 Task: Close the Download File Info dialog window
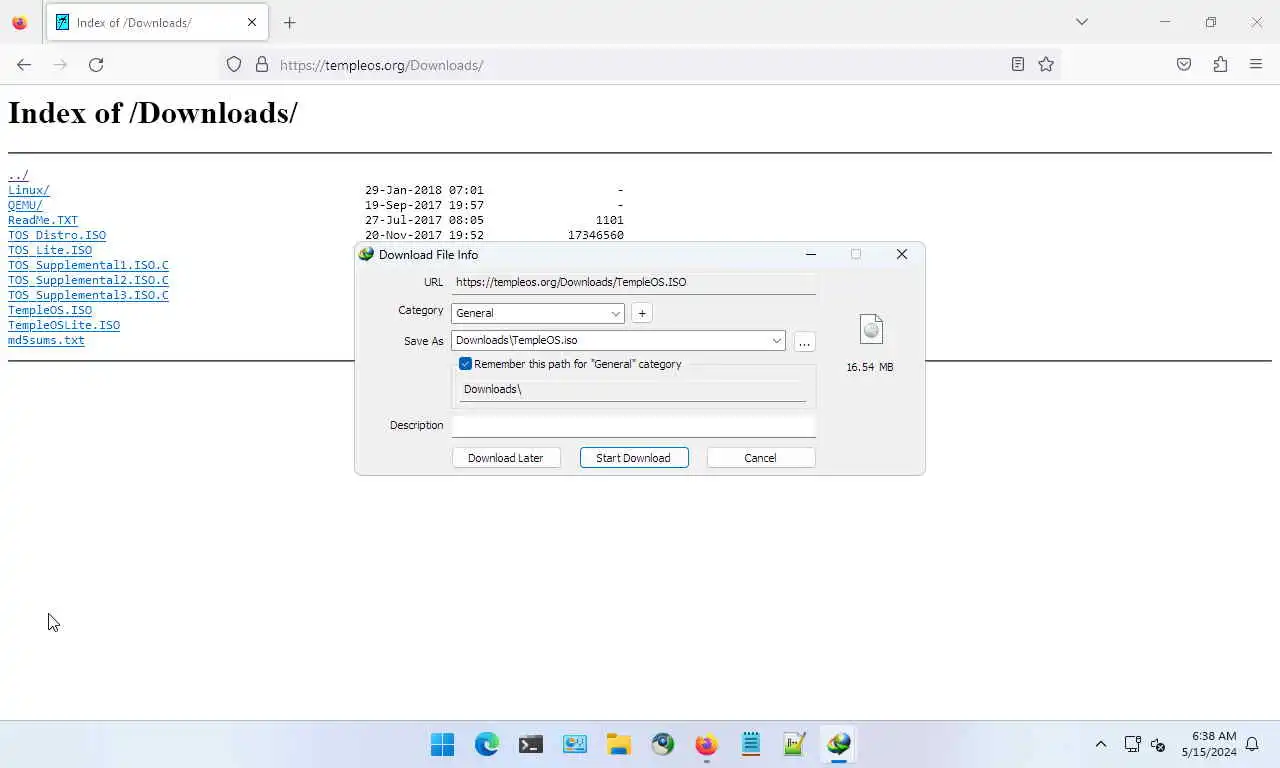click(x=902, y=254)
